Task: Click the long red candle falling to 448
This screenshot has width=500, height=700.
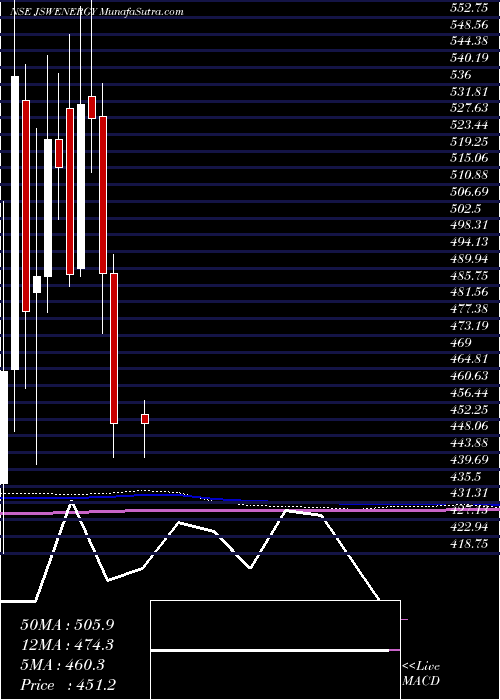Action: click(x=114, y=348)
